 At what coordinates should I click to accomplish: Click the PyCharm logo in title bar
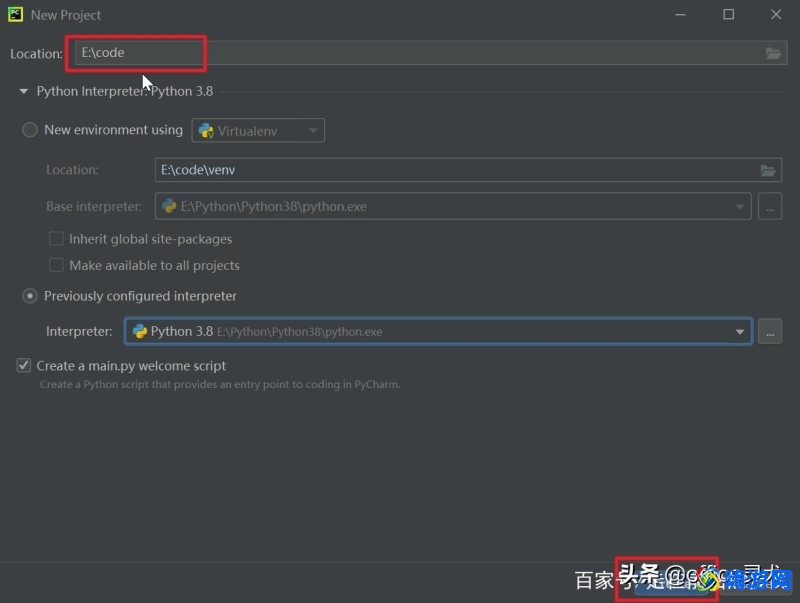[15, 14]
